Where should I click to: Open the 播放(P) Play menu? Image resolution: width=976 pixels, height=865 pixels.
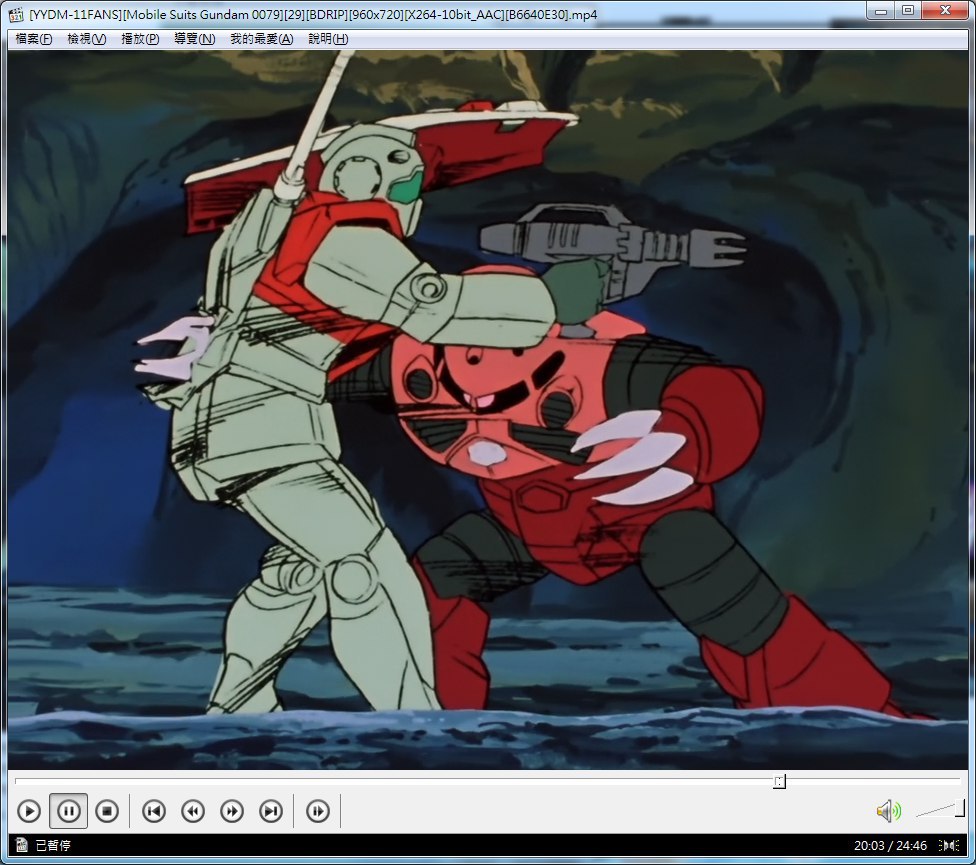(x=140, y=39)
